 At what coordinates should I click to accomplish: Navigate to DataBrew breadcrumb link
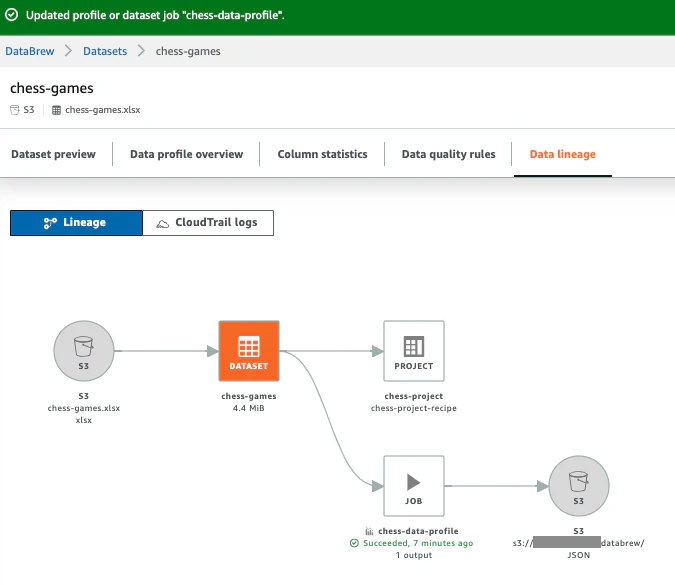pyautogui.click(x=30, y=51)
